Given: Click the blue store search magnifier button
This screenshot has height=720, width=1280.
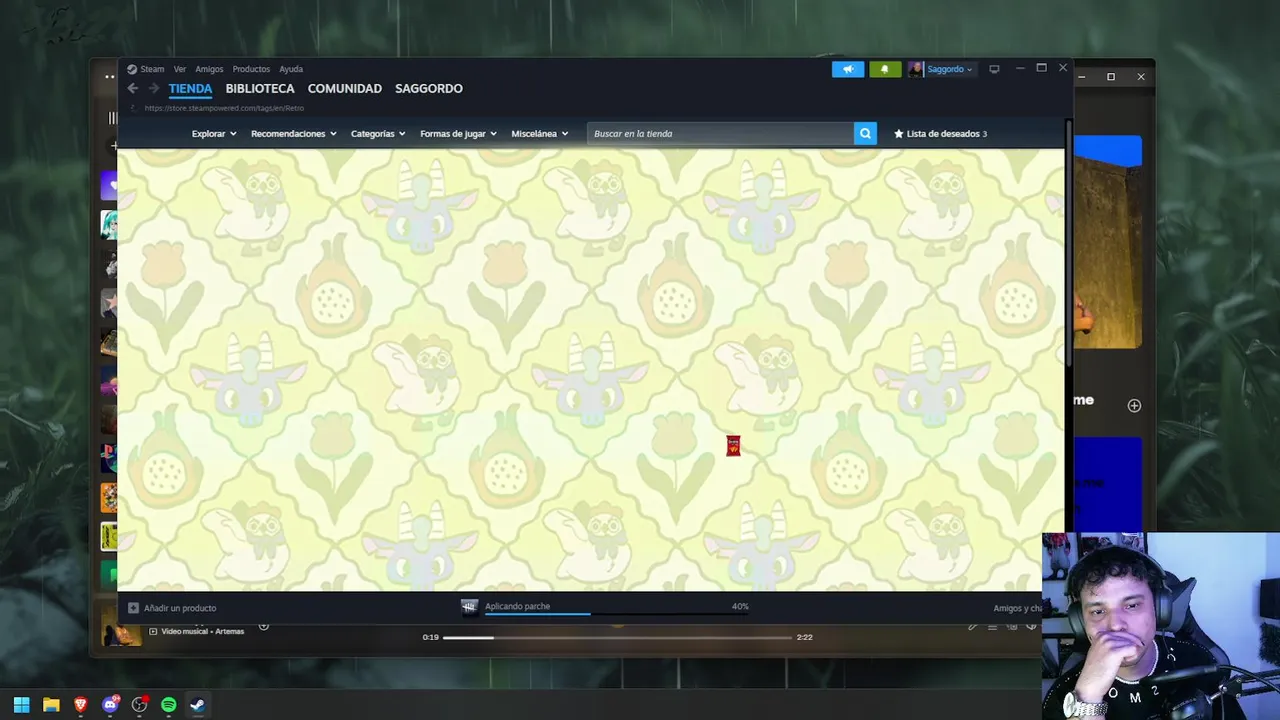Looking at the screenshot, I should pos(865,134).
